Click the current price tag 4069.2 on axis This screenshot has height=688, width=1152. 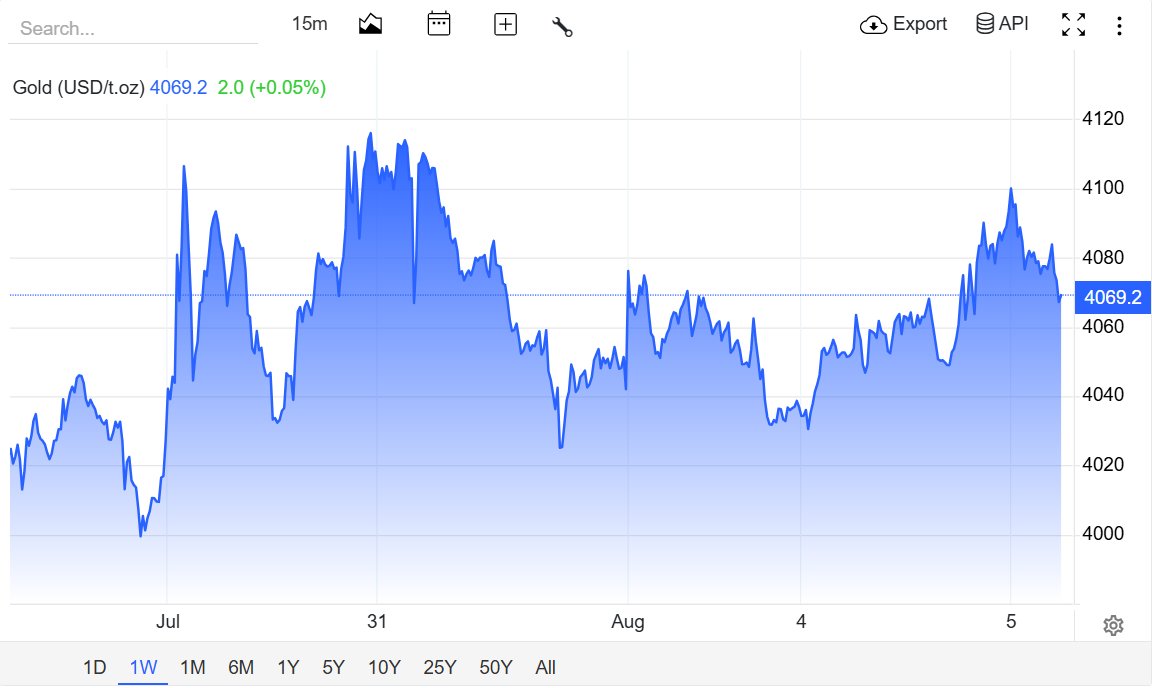point(1112,297)
